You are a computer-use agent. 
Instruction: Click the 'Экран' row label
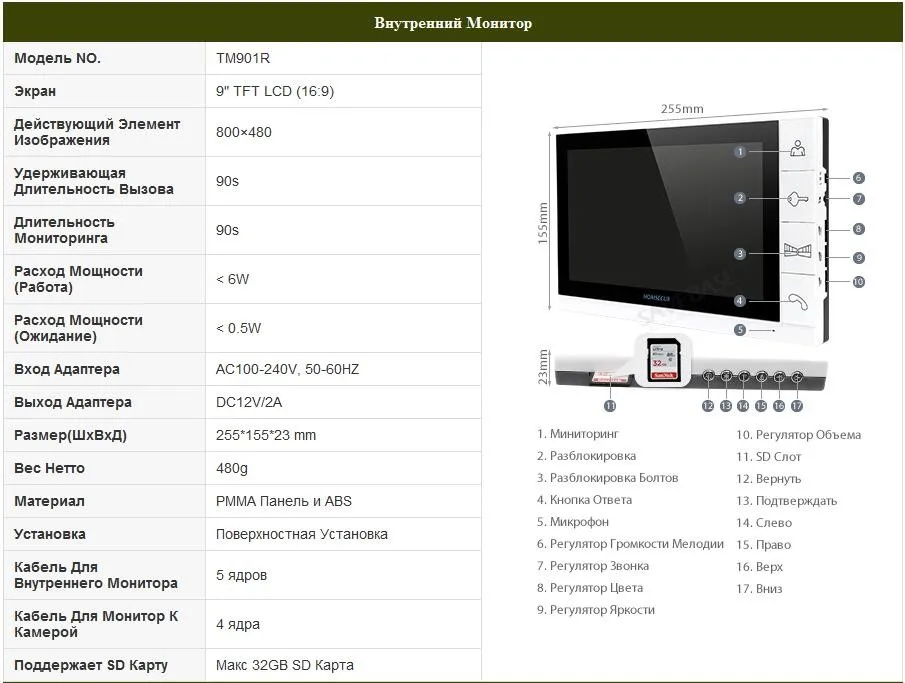[35, 91]
